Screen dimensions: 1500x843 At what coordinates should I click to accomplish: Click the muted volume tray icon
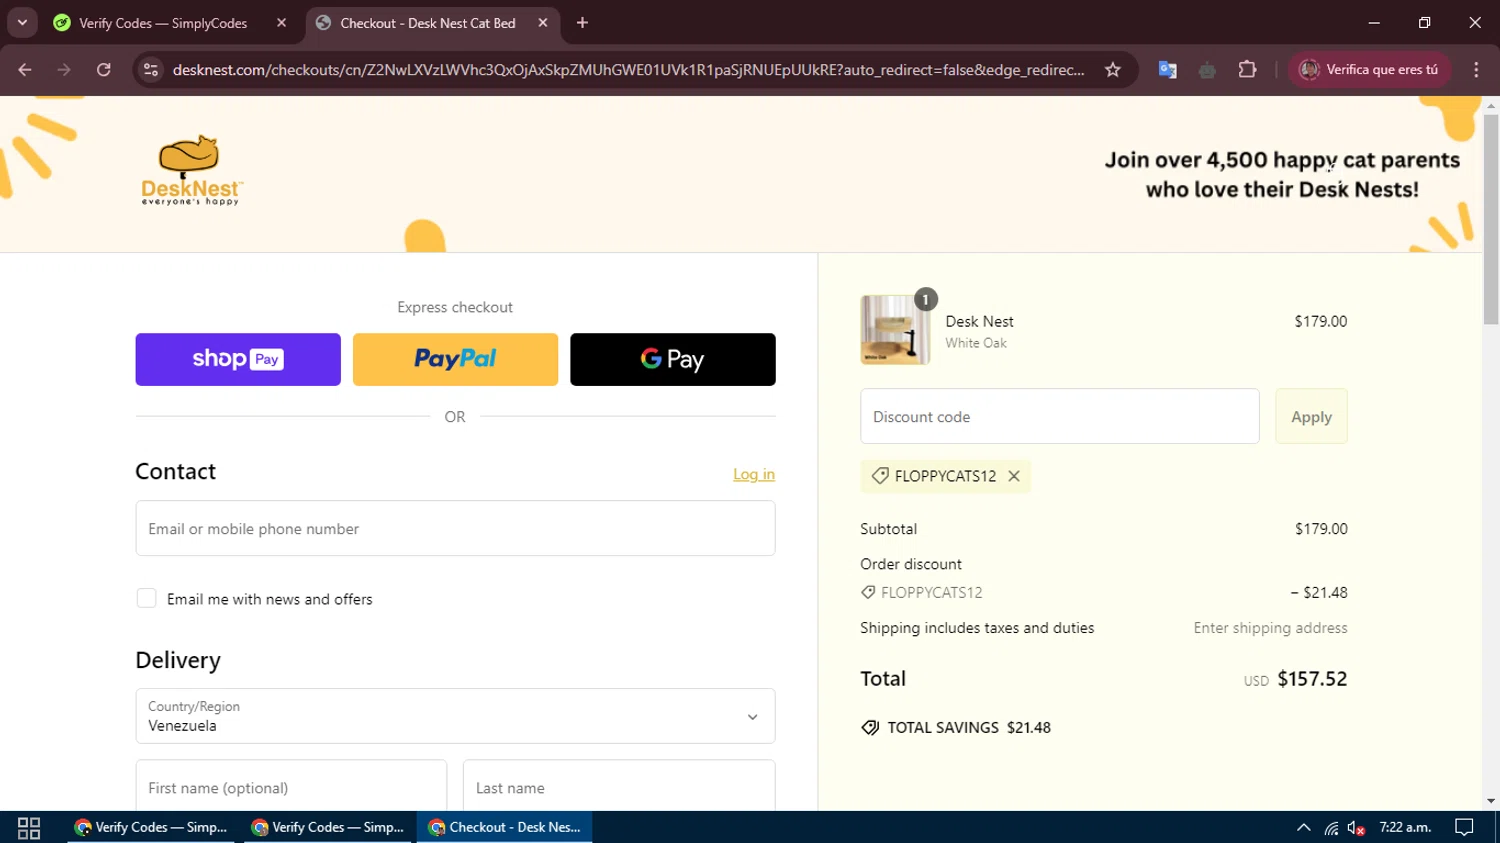[1356, 827]
